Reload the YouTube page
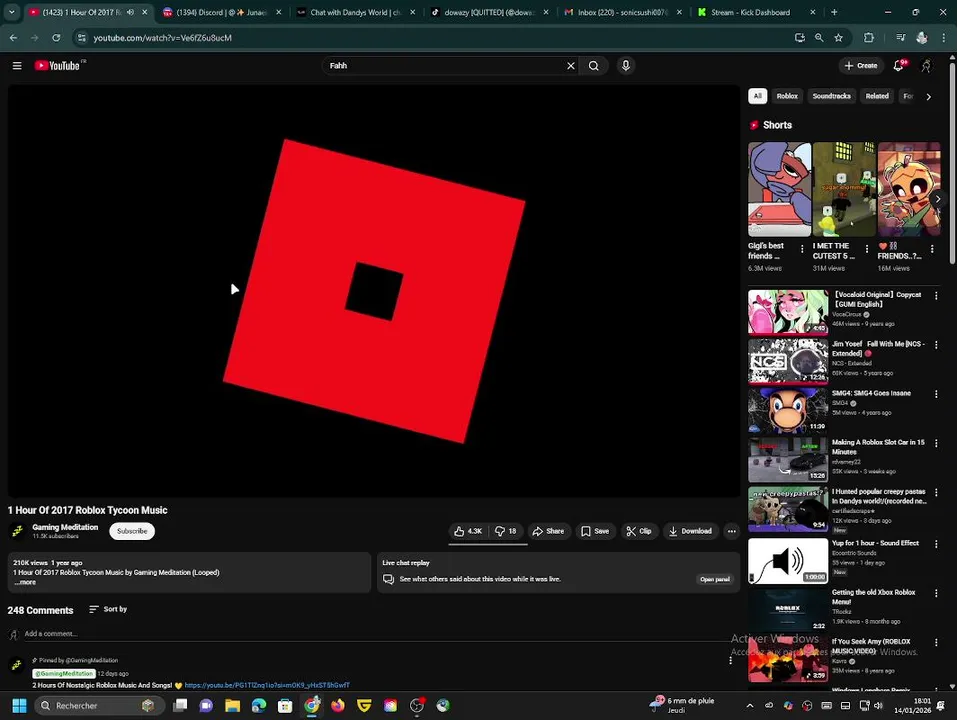This screenshot has height=720, width=957. [56, 37]
